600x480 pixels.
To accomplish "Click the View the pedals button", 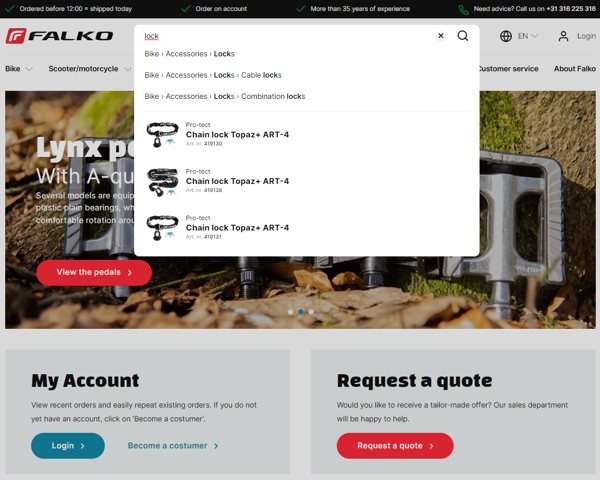I will (x=94, y=272).
